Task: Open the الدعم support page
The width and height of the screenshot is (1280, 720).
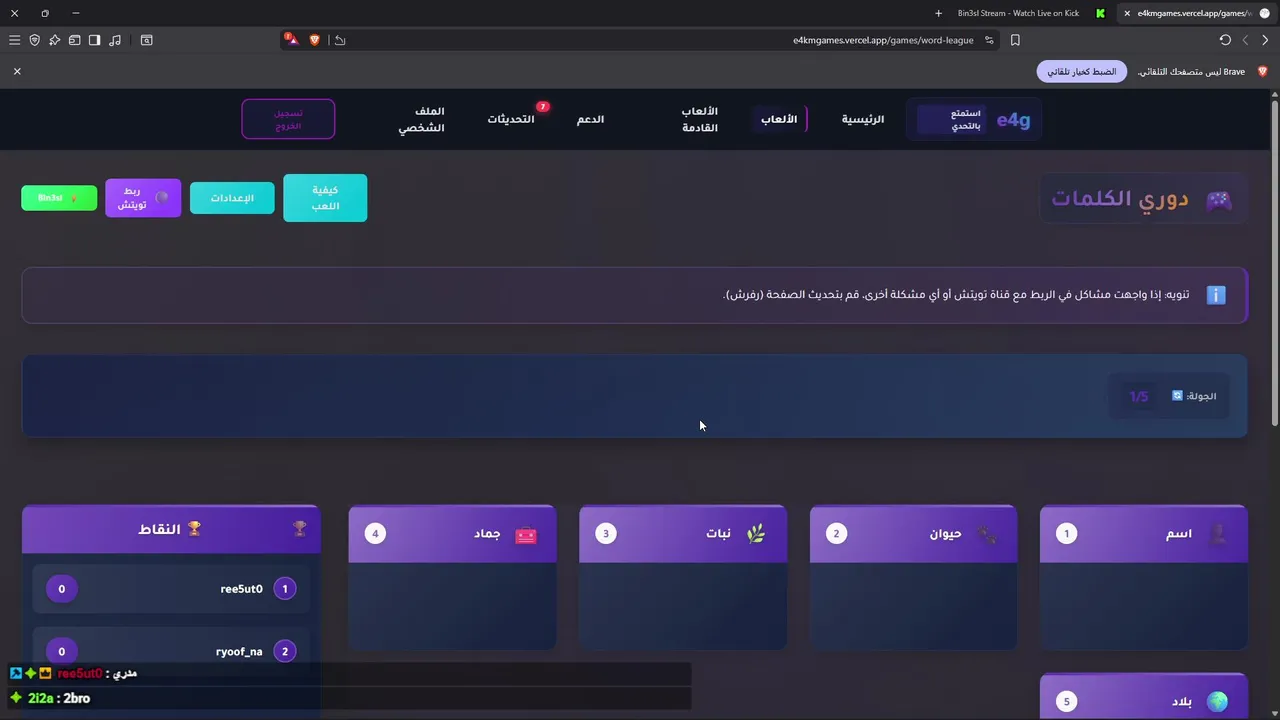Action: pyautogui.click(x=590, y=119)
